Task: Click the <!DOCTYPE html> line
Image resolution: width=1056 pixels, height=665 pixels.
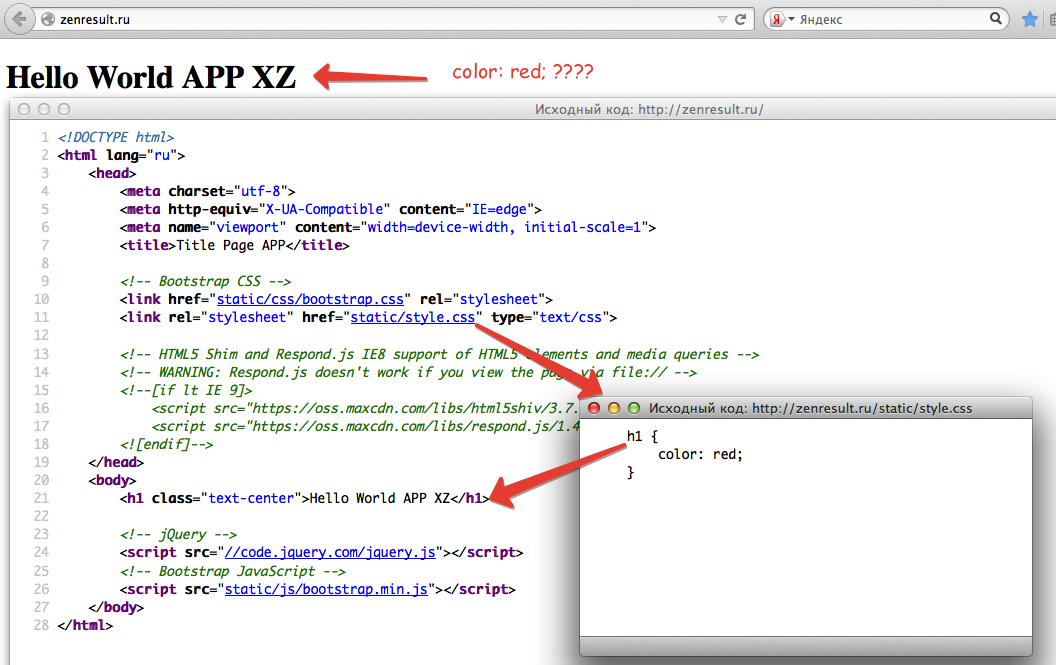Action: [116, 137]
